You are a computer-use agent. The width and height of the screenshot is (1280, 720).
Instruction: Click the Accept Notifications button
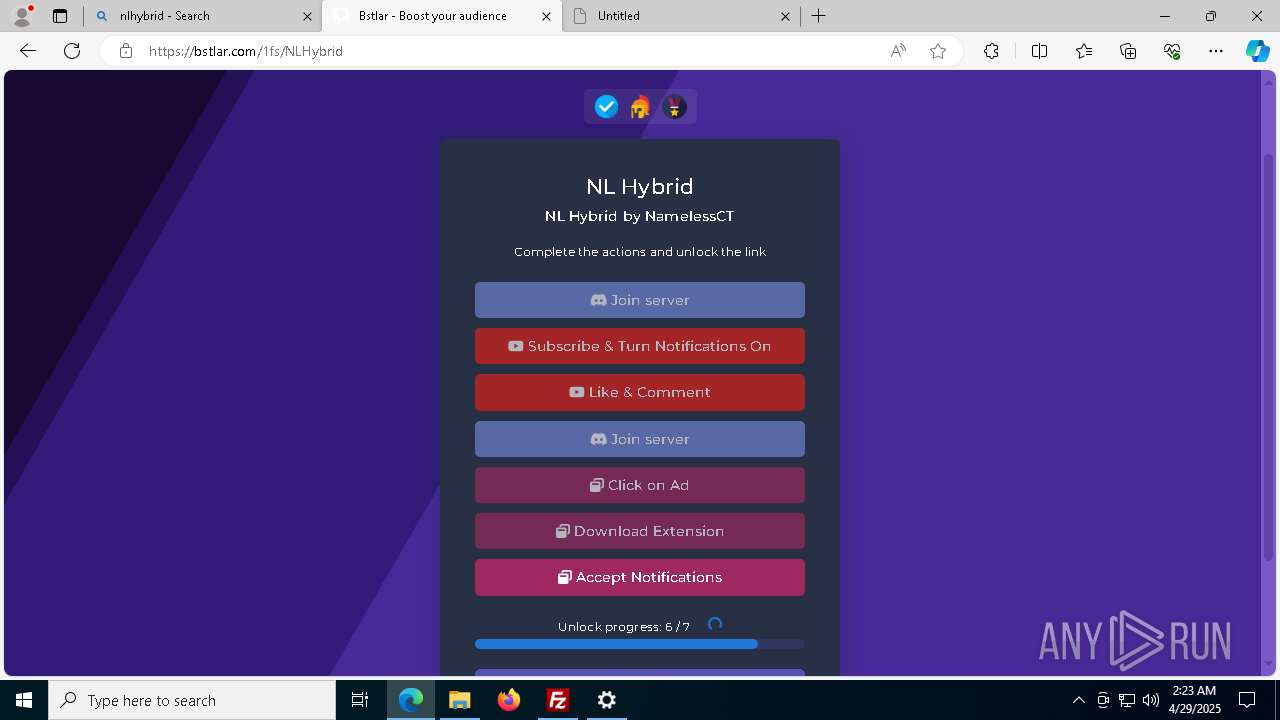pos(640,577)
